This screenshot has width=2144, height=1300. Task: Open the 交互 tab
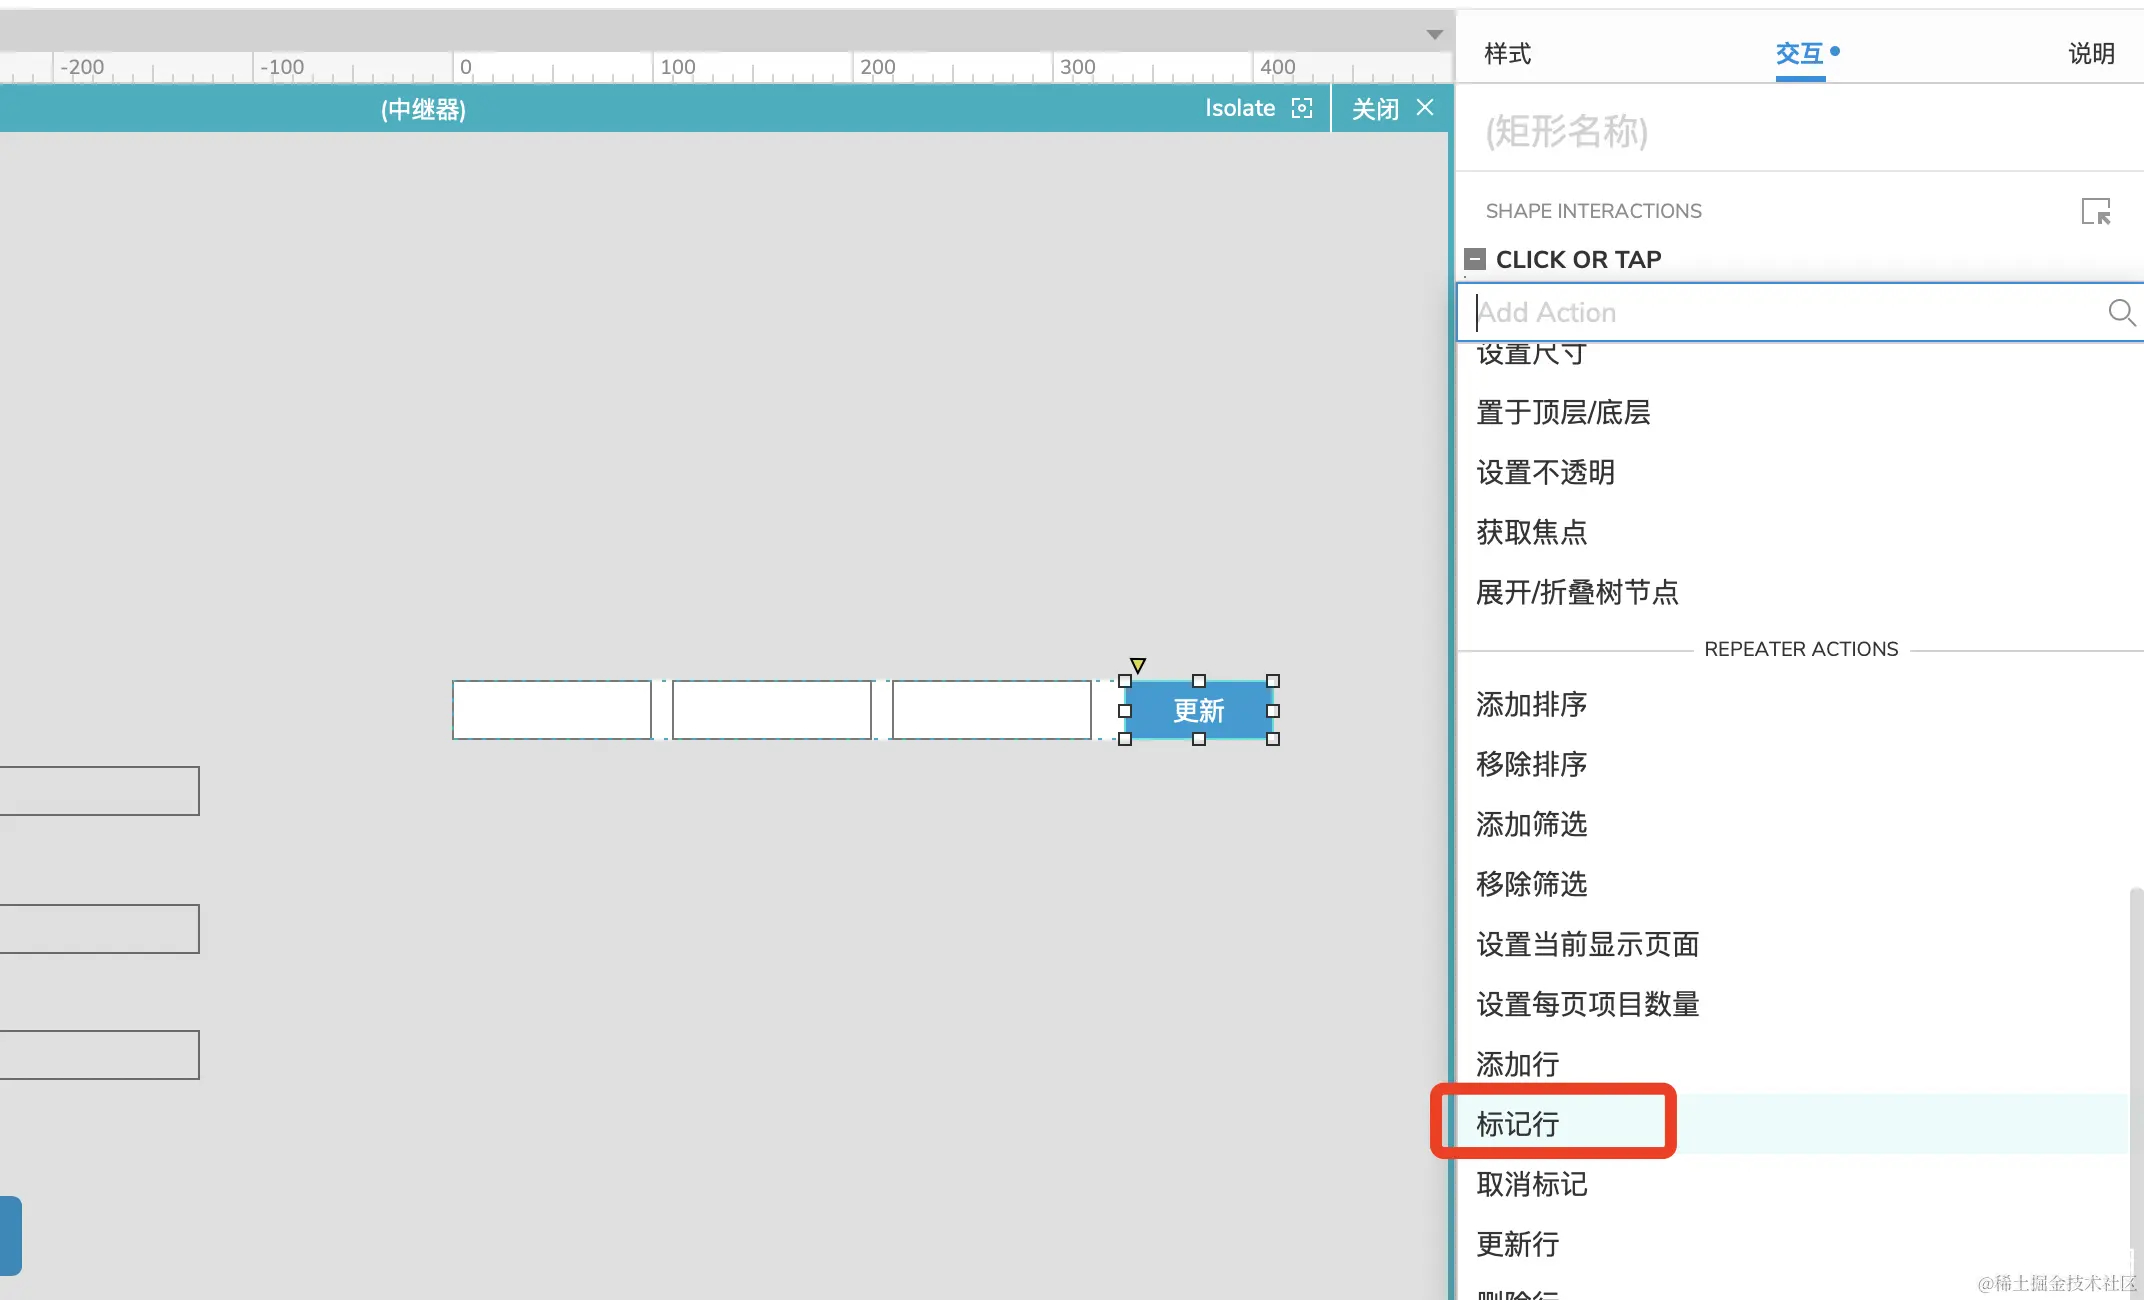(x=1800, y=54)
